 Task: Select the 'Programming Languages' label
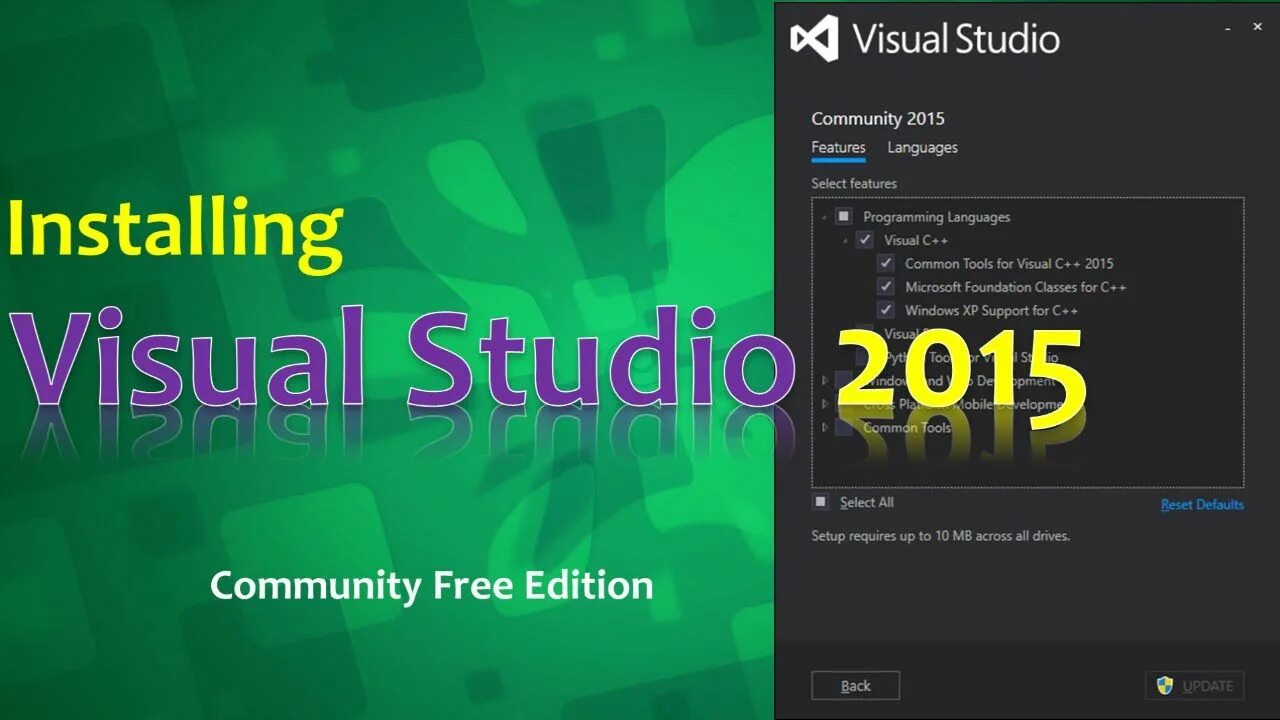(937, 217)
